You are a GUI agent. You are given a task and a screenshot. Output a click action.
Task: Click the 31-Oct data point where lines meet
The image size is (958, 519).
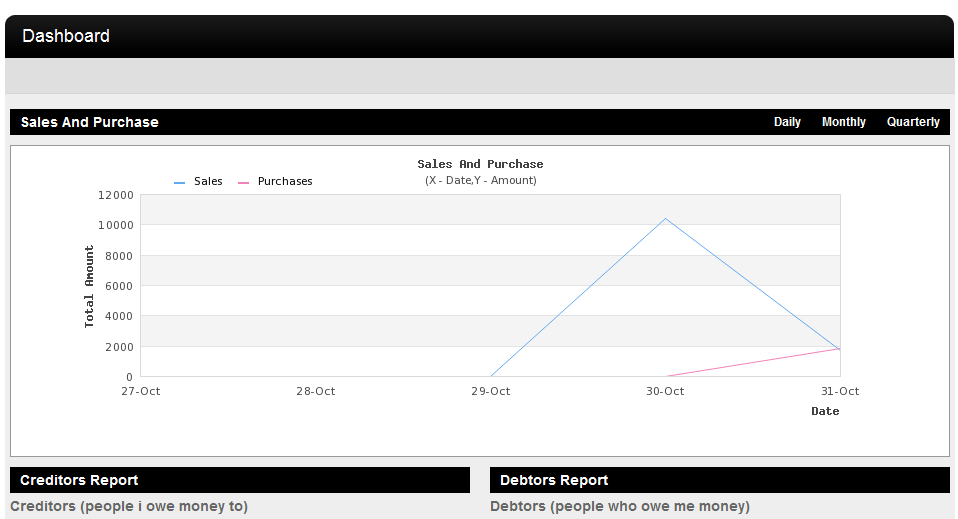click(x=839, y=349)
